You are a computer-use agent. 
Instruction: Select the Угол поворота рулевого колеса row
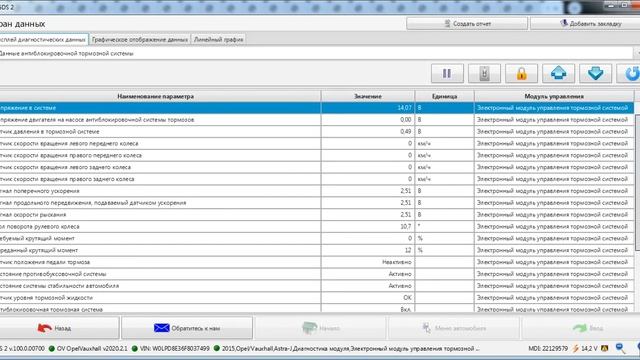pos(317,226)
